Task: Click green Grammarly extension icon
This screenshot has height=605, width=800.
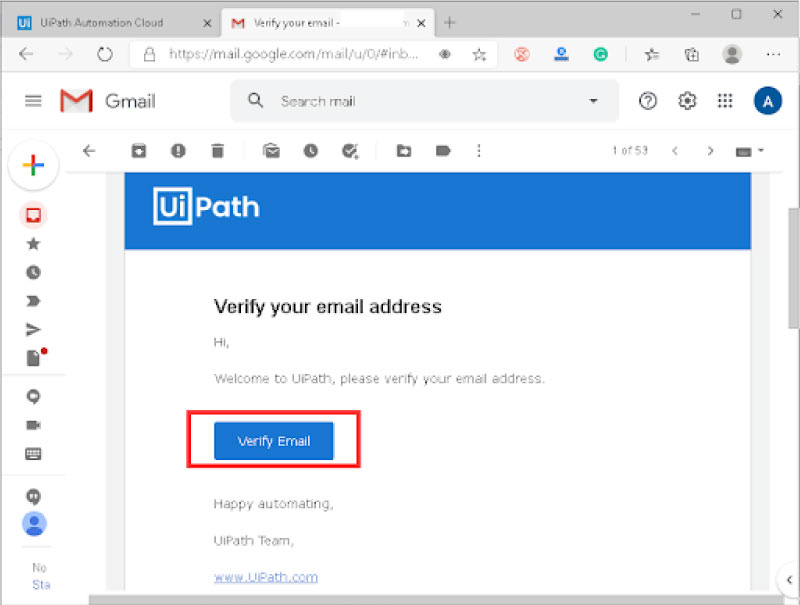Action: pos(601,54)
